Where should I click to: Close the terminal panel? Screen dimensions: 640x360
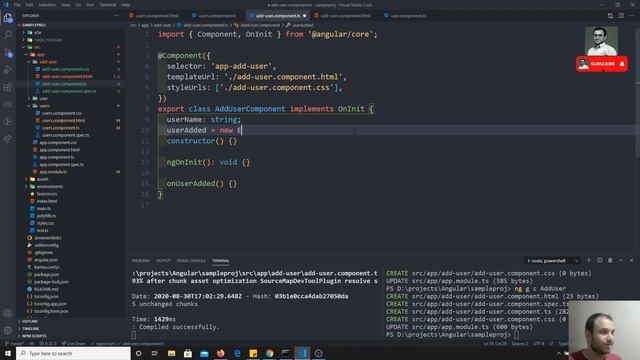click(631, 260)
